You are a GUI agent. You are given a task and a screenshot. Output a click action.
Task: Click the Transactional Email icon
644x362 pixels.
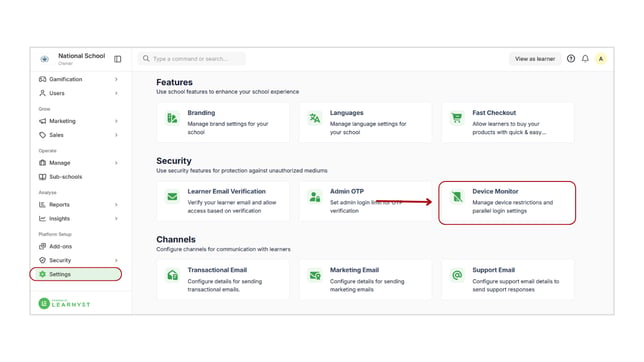click(x=172, y=275)
